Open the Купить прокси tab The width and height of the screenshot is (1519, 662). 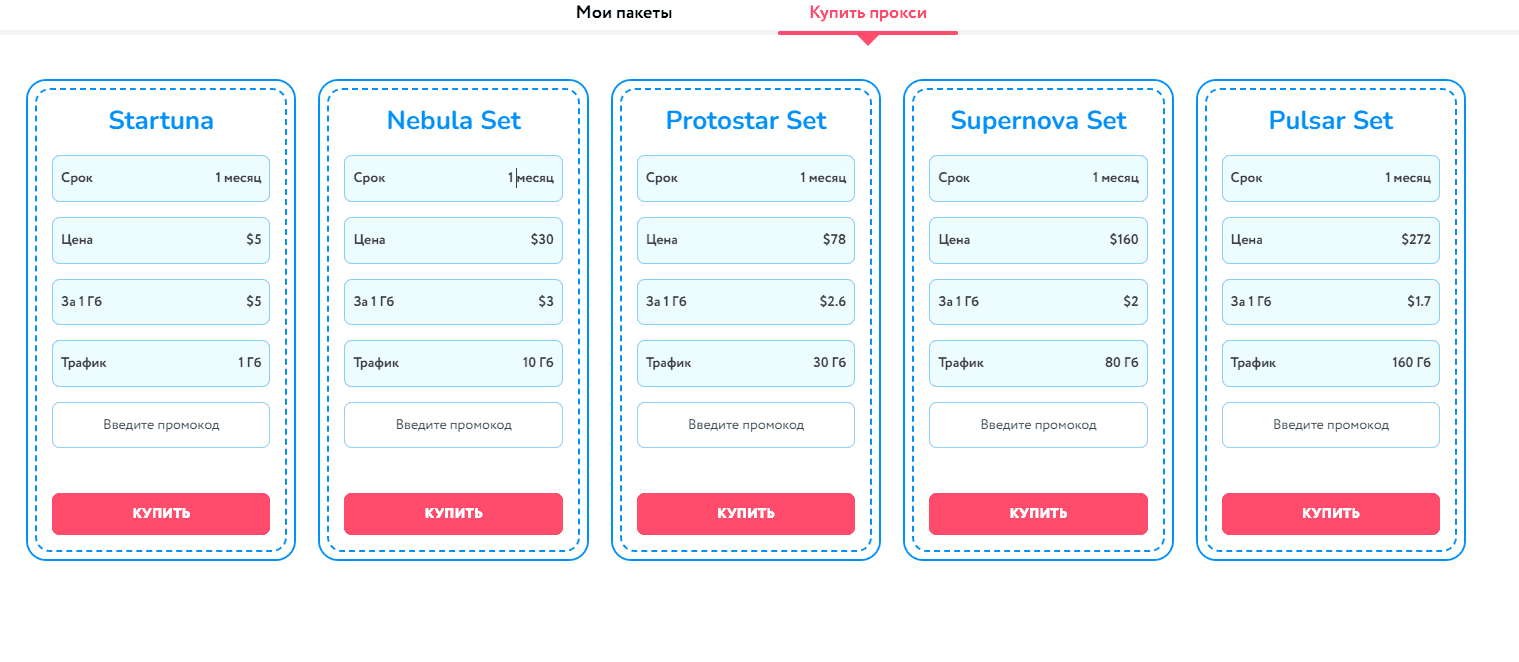point(867,13)
